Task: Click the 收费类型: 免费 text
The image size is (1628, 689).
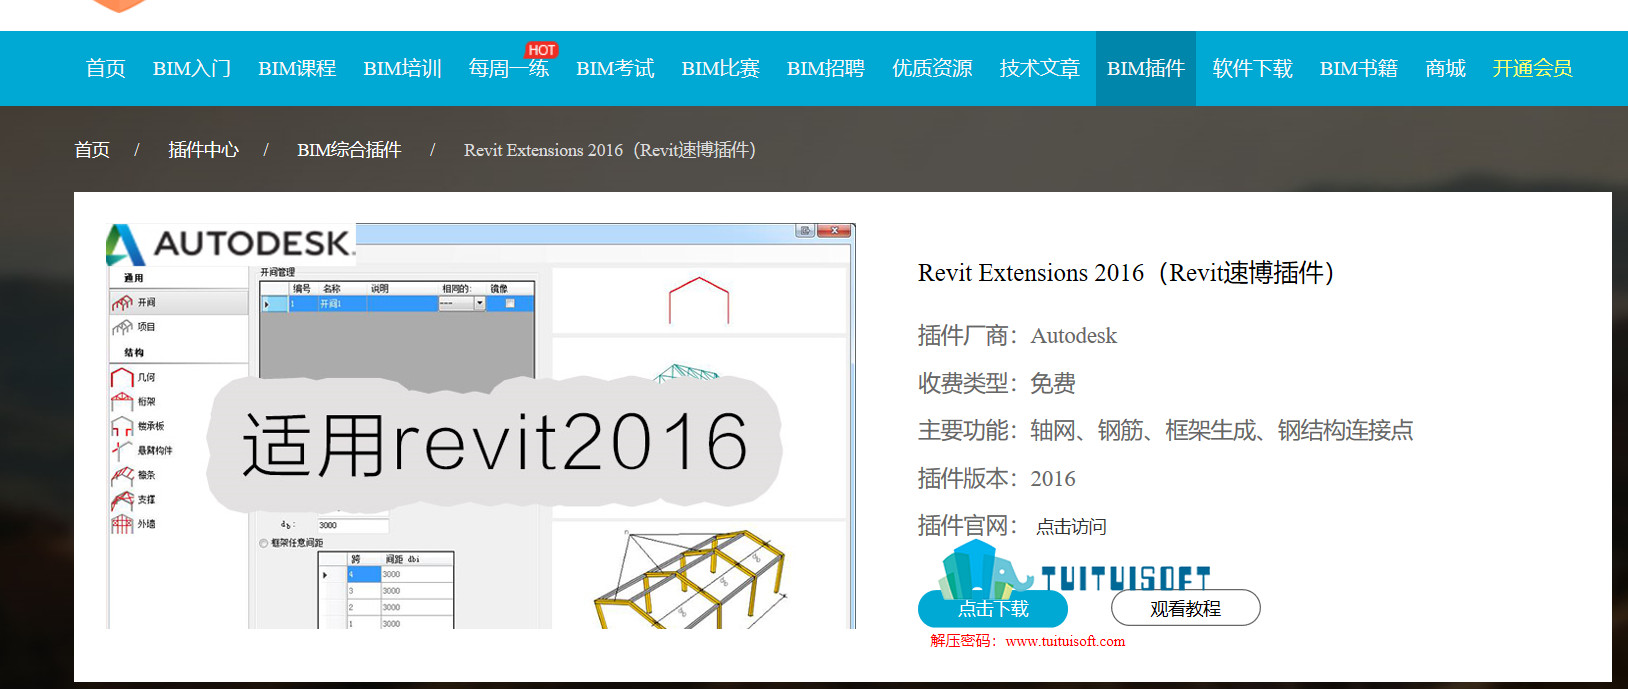Action: tap(997, 383)
